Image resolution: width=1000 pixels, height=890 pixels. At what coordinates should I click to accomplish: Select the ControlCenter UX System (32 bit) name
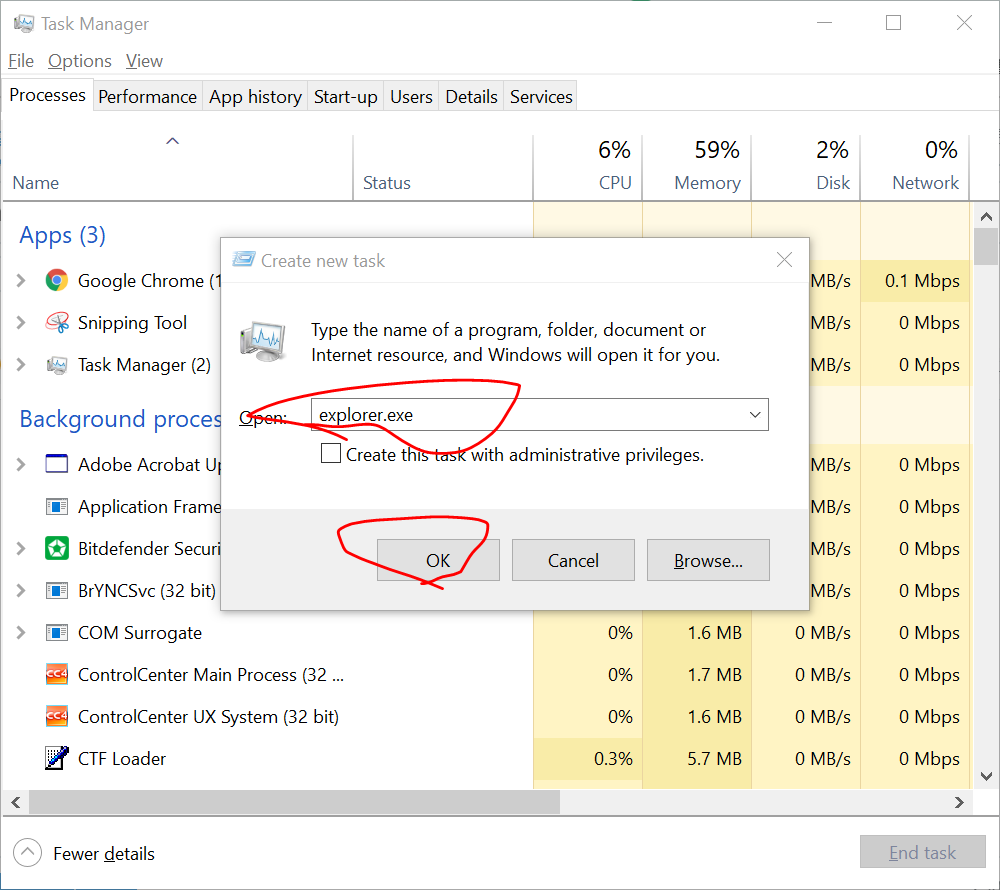pyautogui.click(x=208, y=716)
